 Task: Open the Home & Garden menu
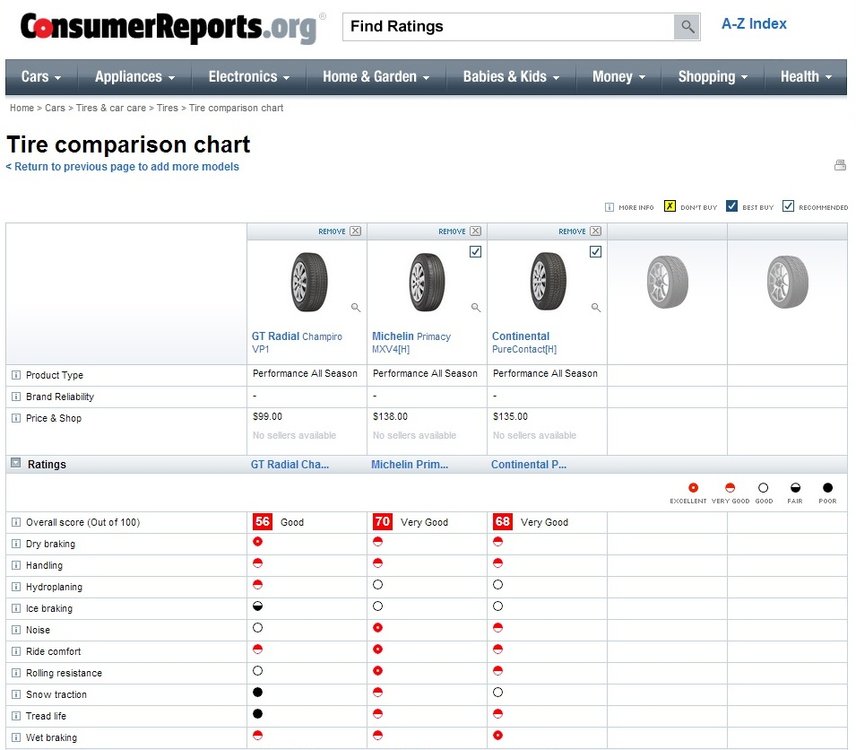[376, 77]
